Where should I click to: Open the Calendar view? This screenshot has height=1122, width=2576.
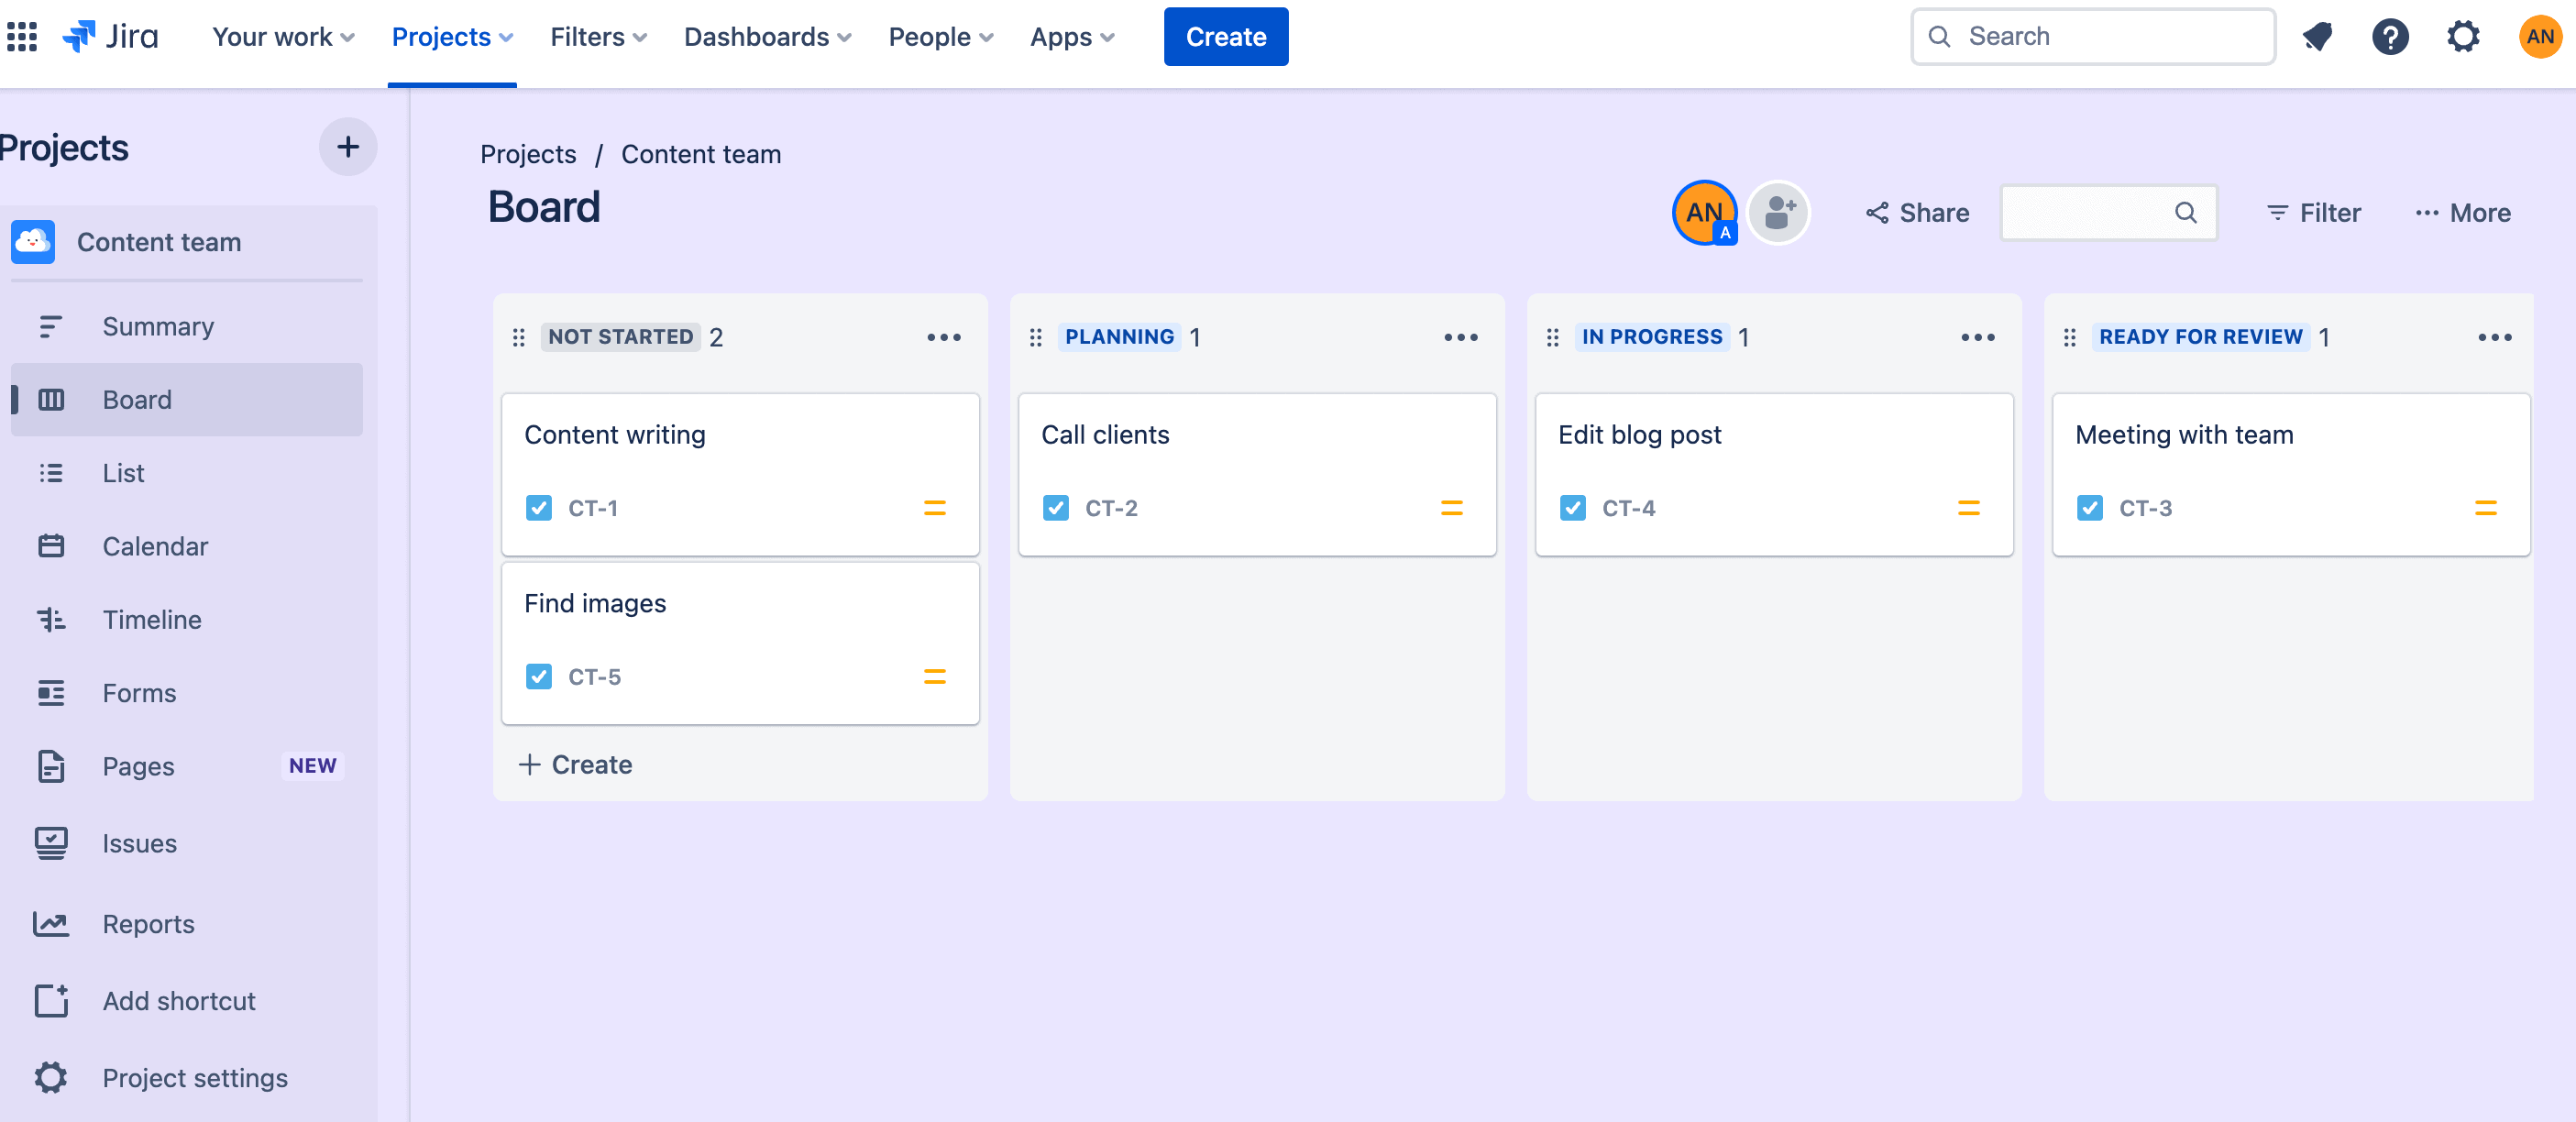pyautogui.click(x=154, y=545)
